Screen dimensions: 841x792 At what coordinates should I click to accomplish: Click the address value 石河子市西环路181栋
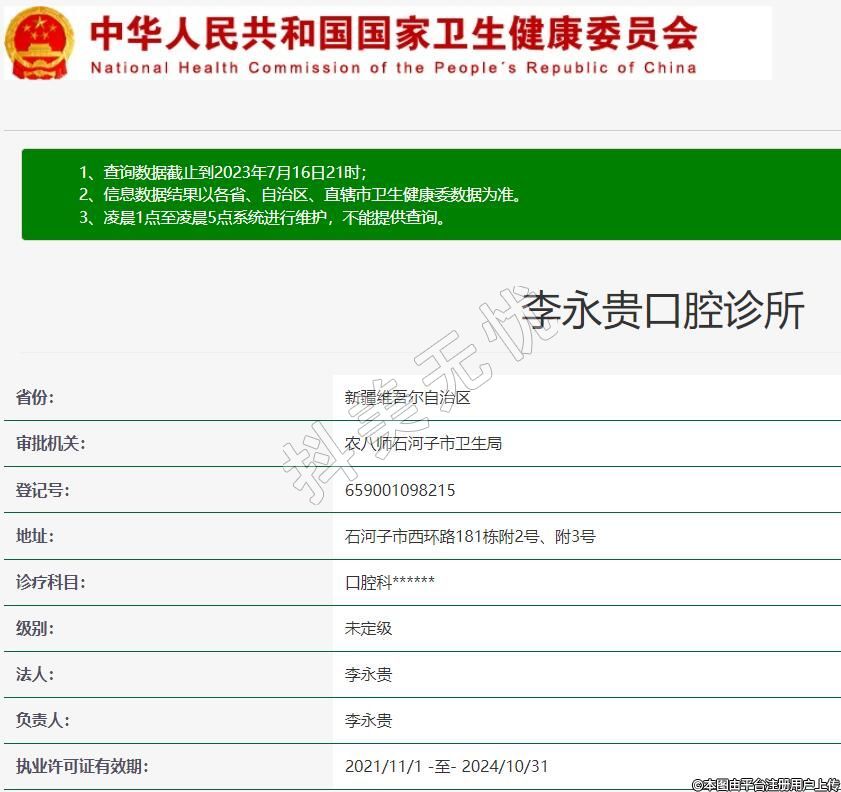pyautogui.click(x=470, y=536)
